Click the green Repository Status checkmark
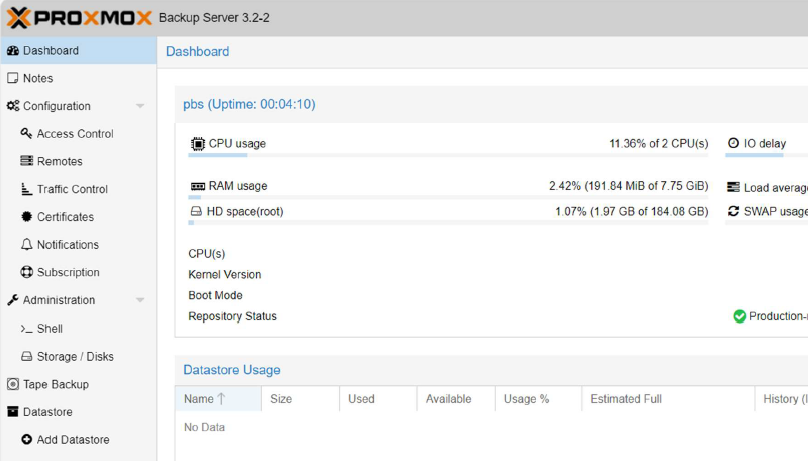The height and width of the screenshot is (461, 808). pos(739,316)
